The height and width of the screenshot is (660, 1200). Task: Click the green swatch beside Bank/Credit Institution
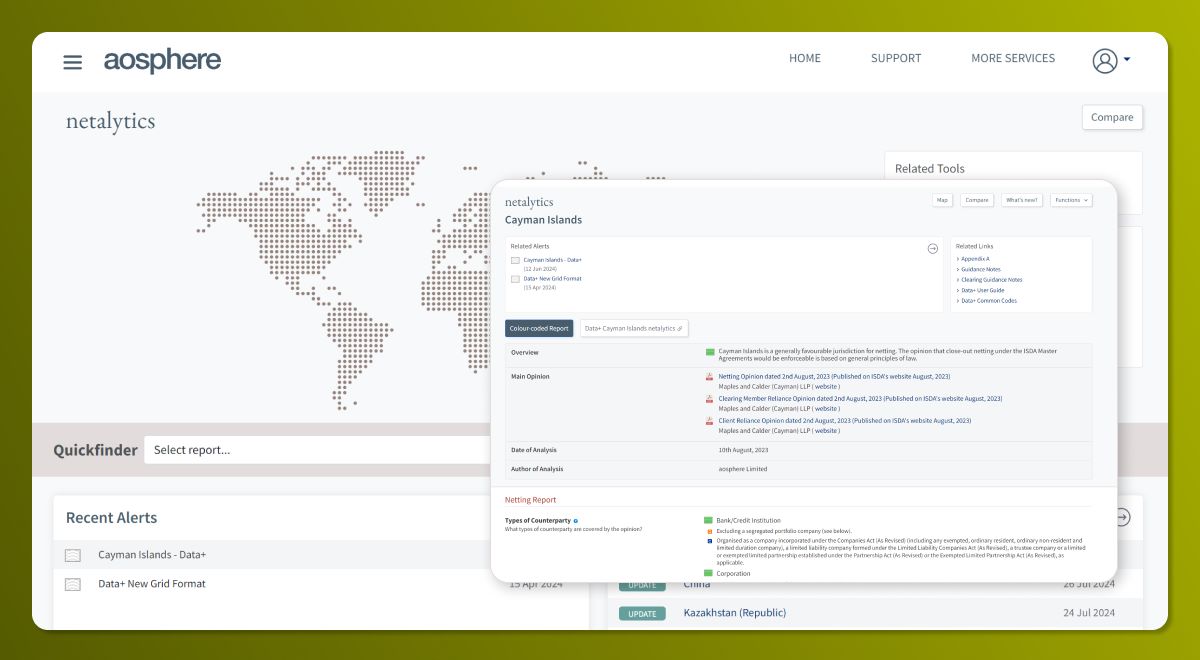(x=709, y=520)
